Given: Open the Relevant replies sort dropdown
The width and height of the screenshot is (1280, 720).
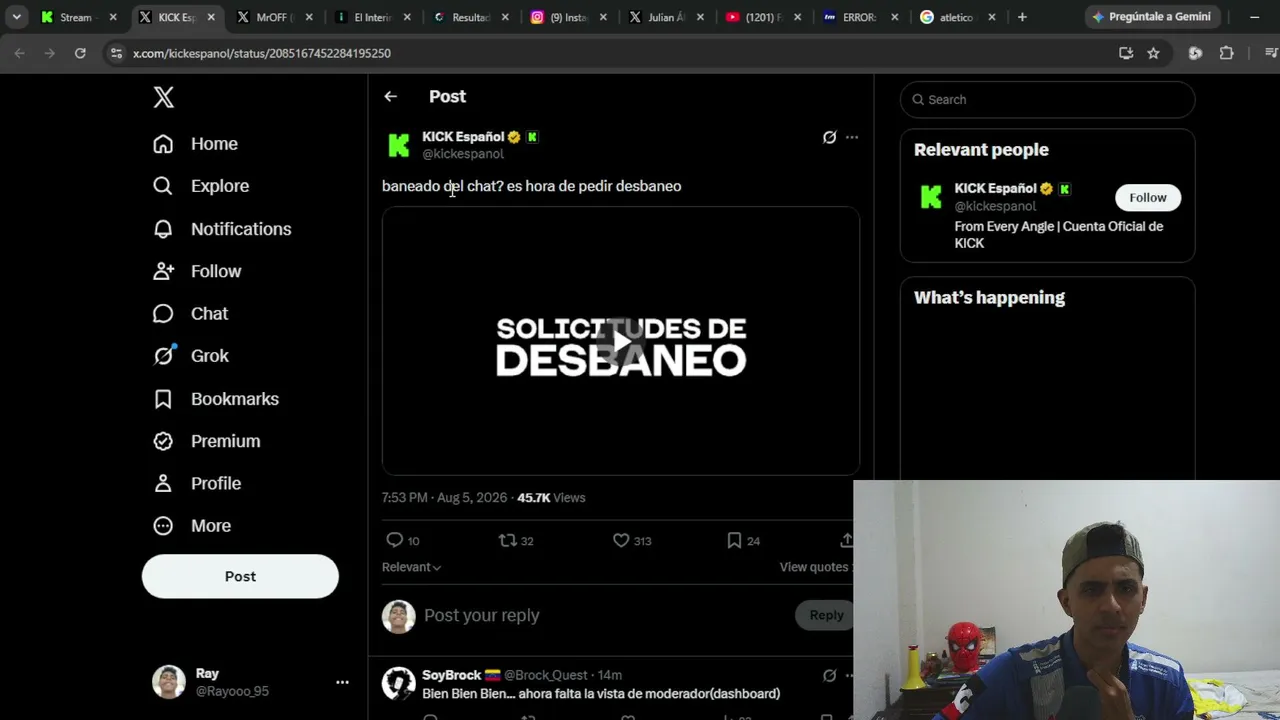Looking at the screenshot, I should click(x=411, y=567).
